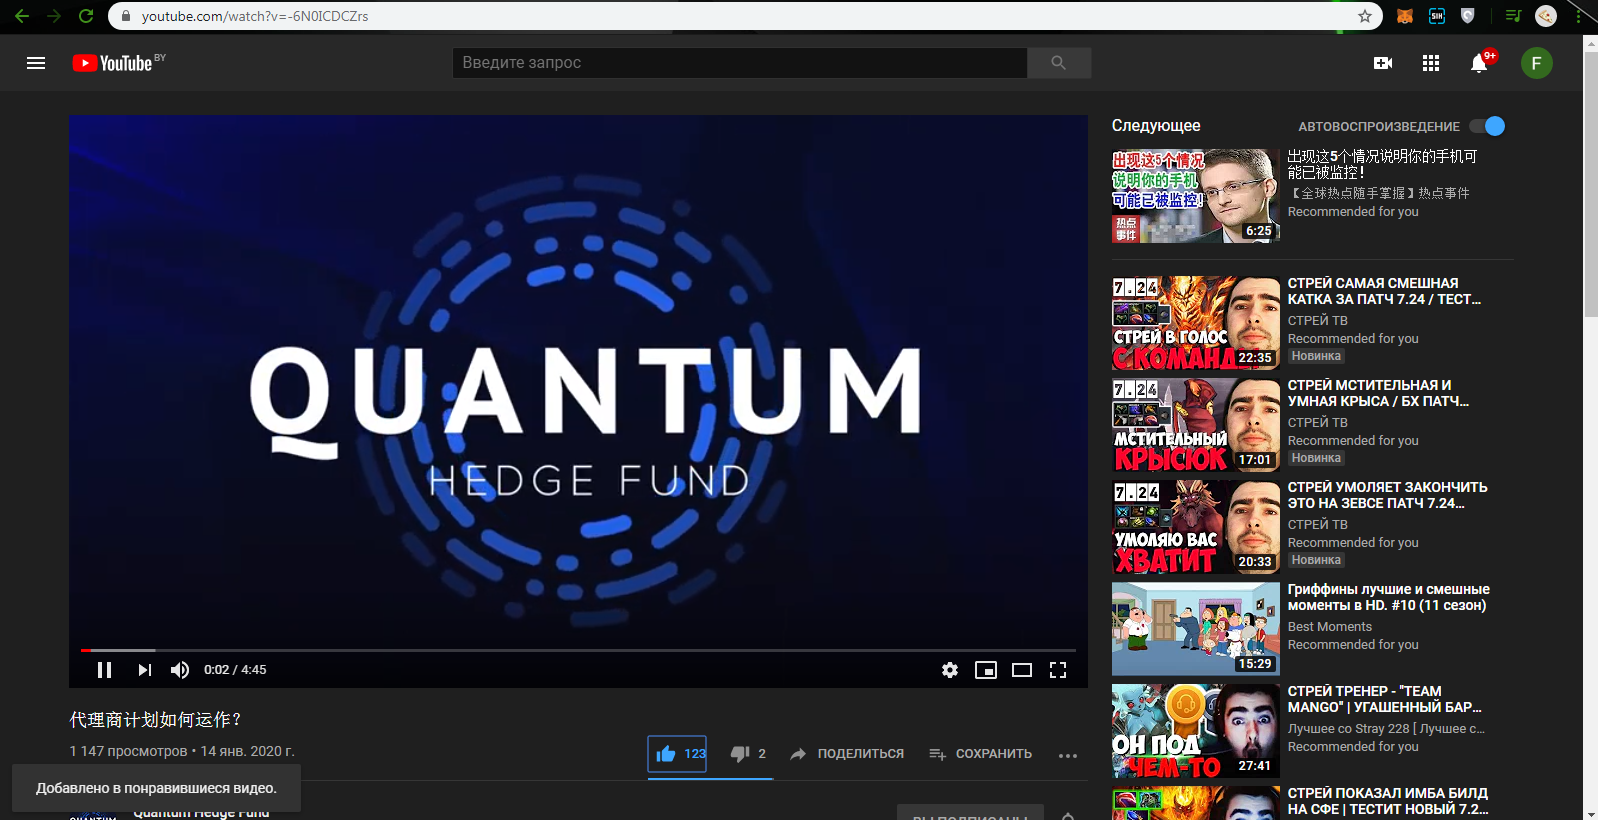Open the SIH extension icon
Screen dimensions: 1598x820
[1437, 16]
